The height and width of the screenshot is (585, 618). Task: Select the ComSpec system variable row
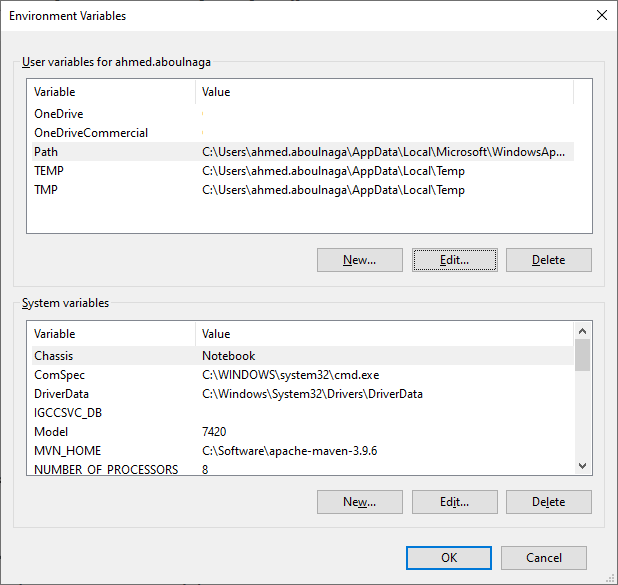59,375
